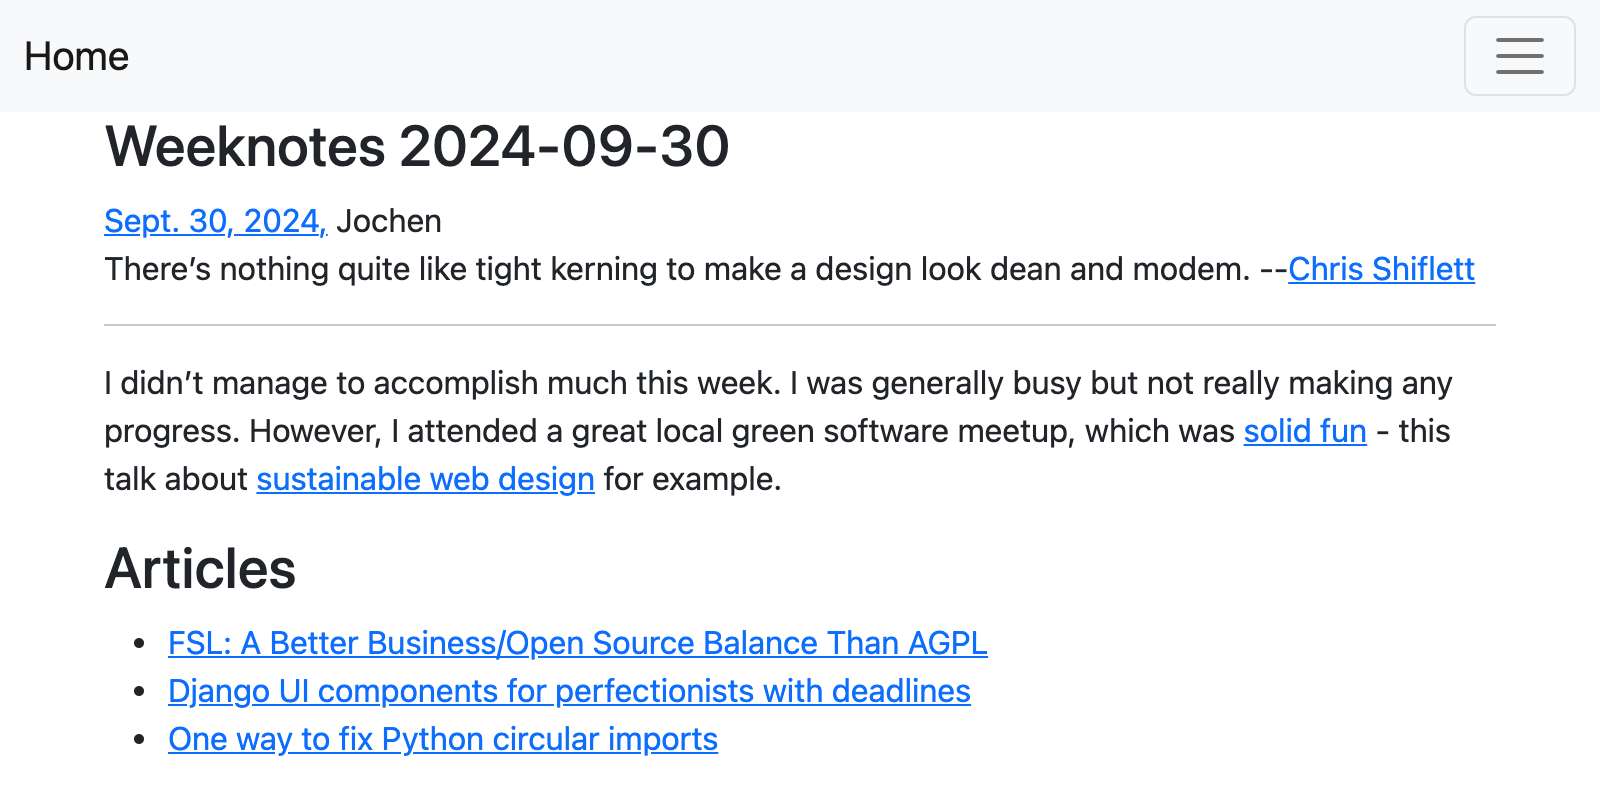Image resolution: width=1600 pixels, height=800 pixels.
Task: Click the tight kerning quote text
Action: point(676,269)
